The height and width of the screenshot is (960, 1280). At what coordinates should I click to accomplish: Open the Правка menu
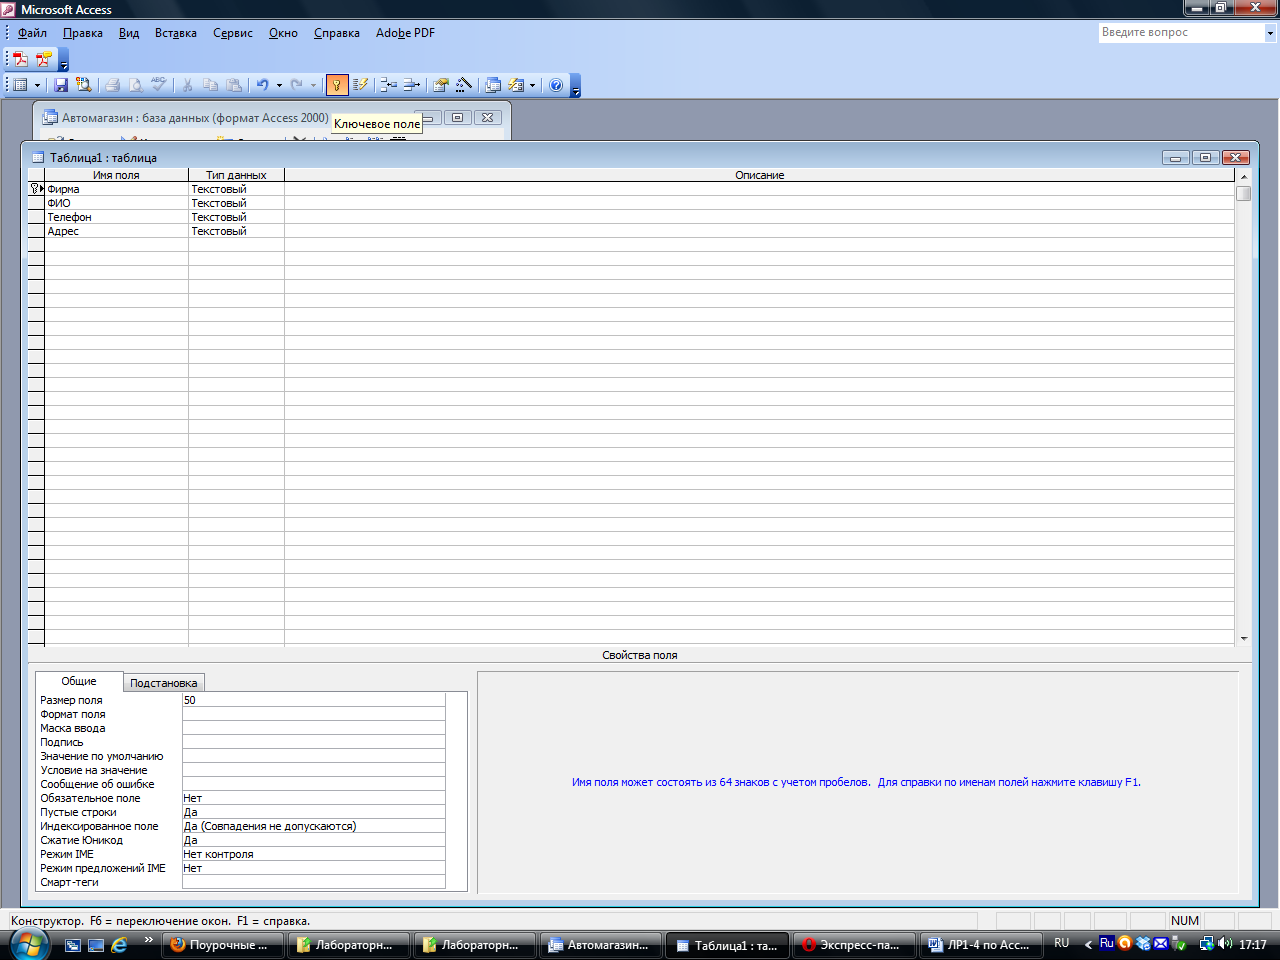[x=83, y=33]
